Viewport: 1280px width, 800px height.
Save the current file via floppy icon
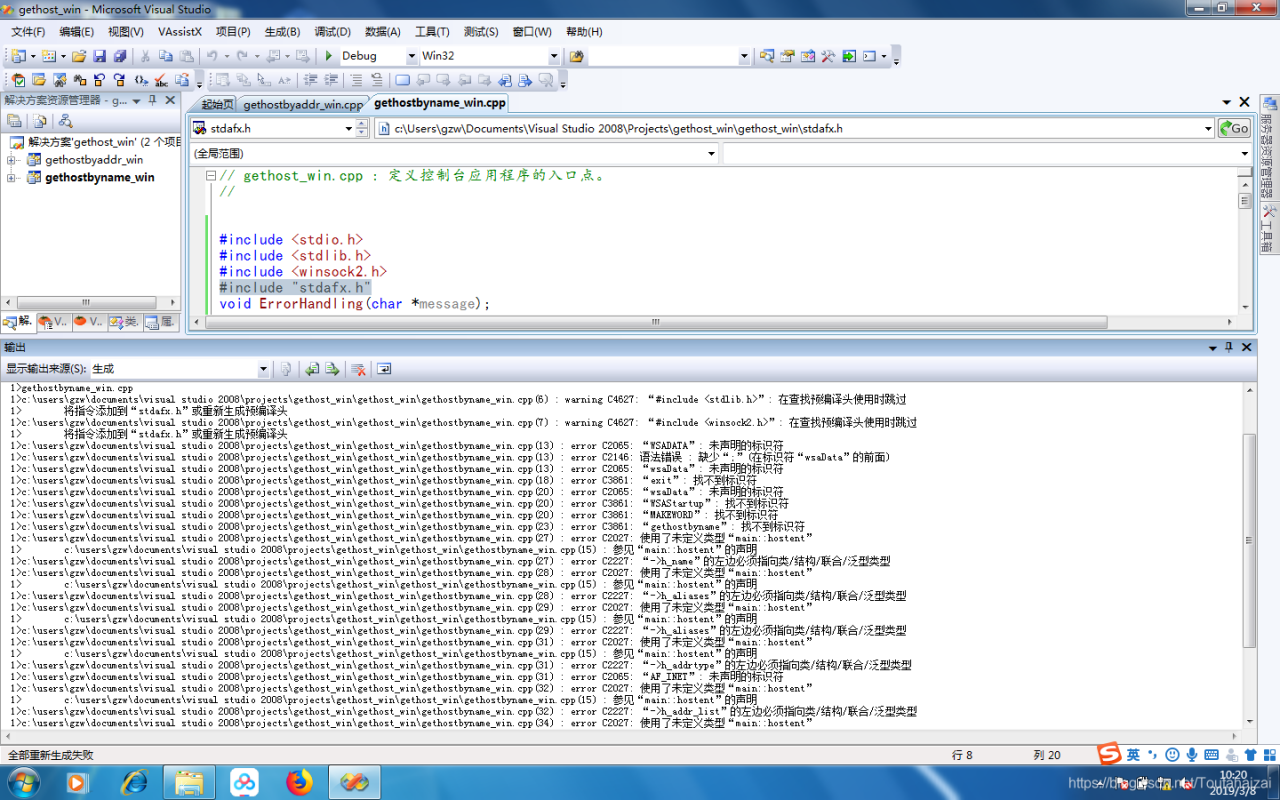pos(100,56)
